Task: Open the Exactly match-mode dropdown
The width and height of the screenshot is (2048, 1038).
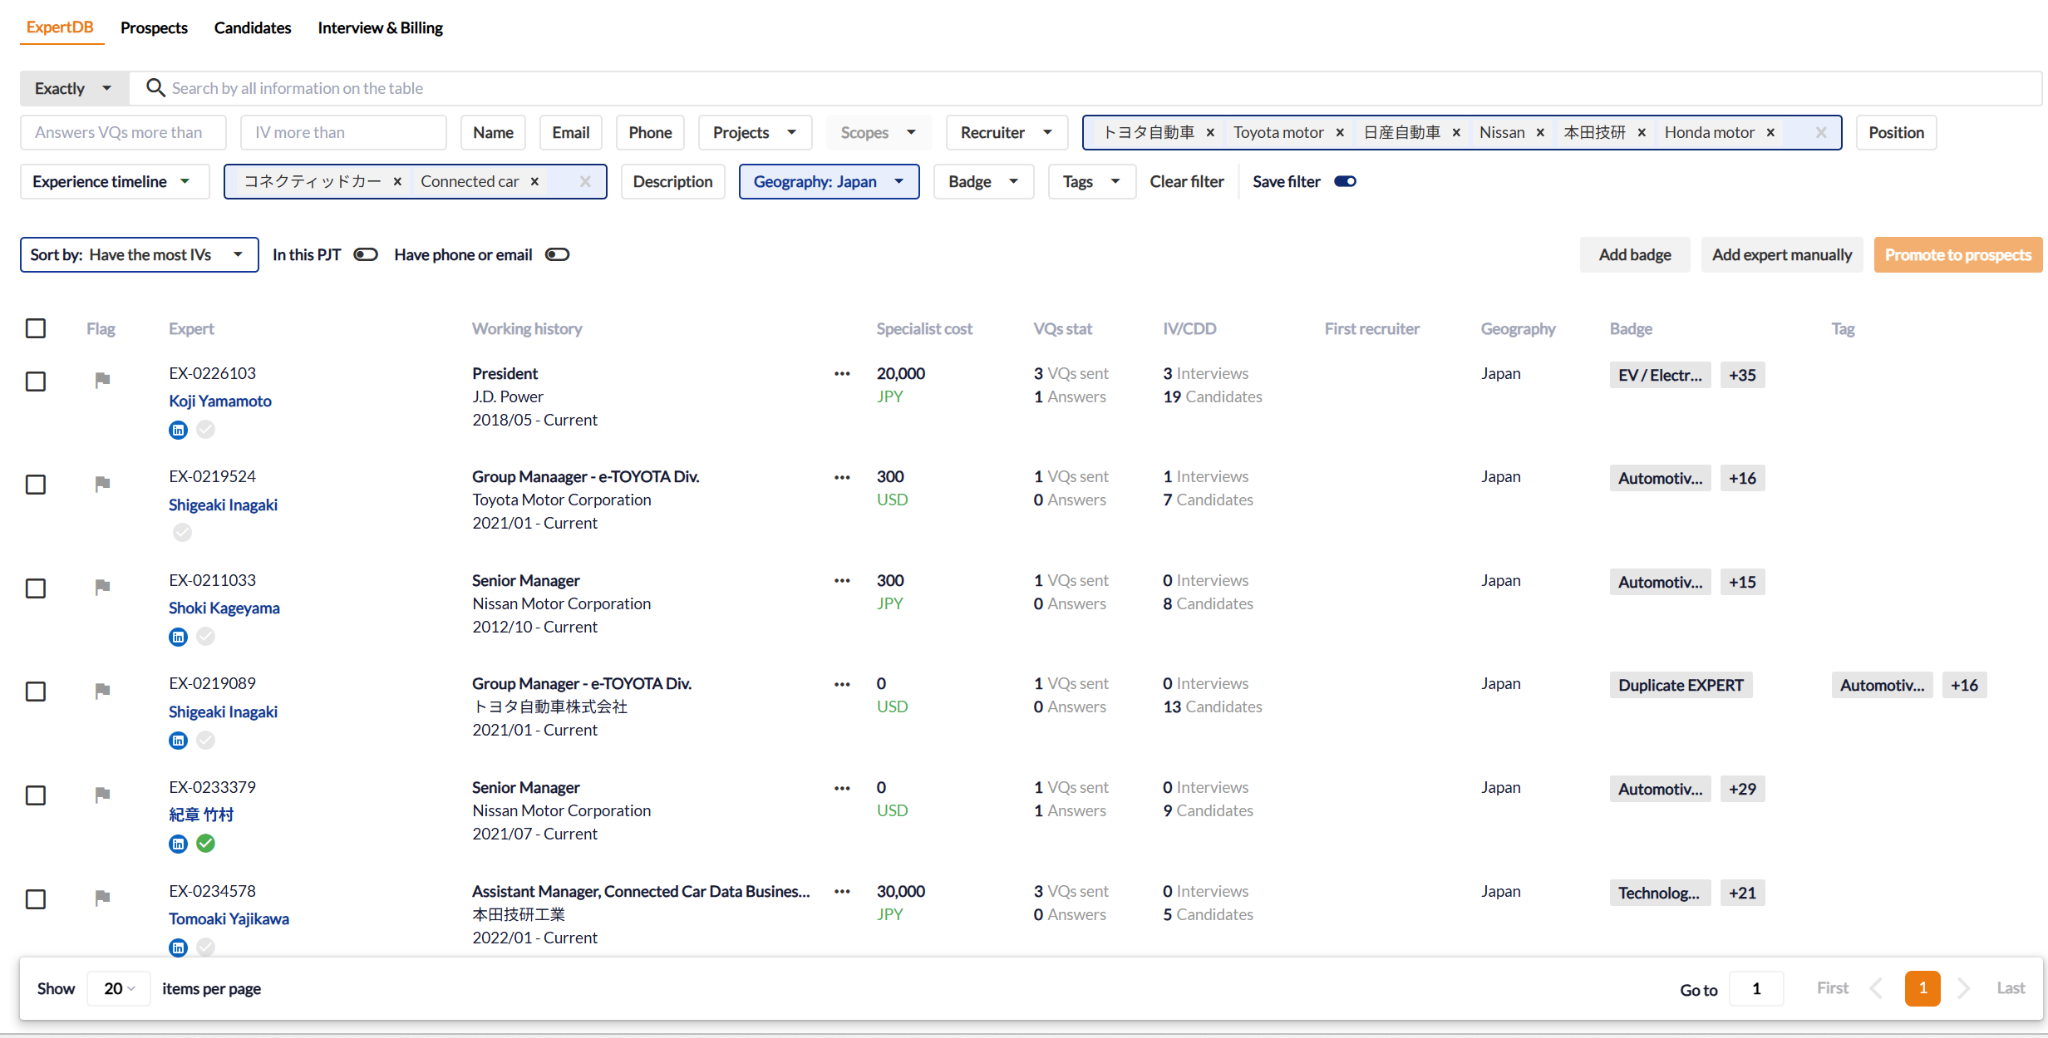Action: 74,88
